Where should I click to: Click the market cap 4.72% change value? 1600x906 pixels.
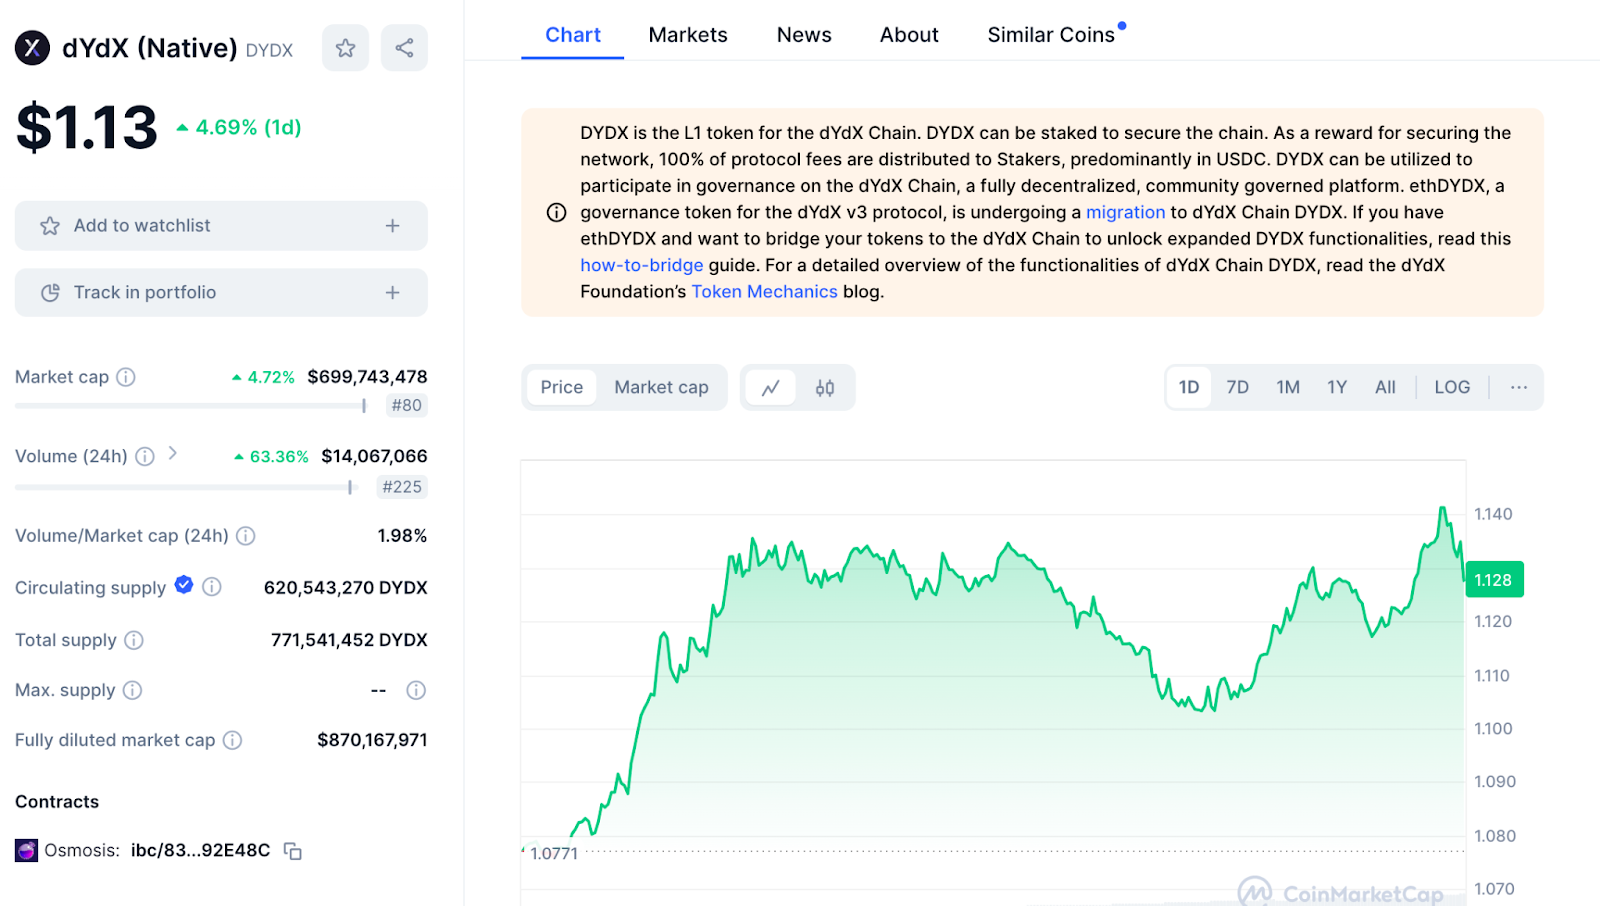coord(264,377)
